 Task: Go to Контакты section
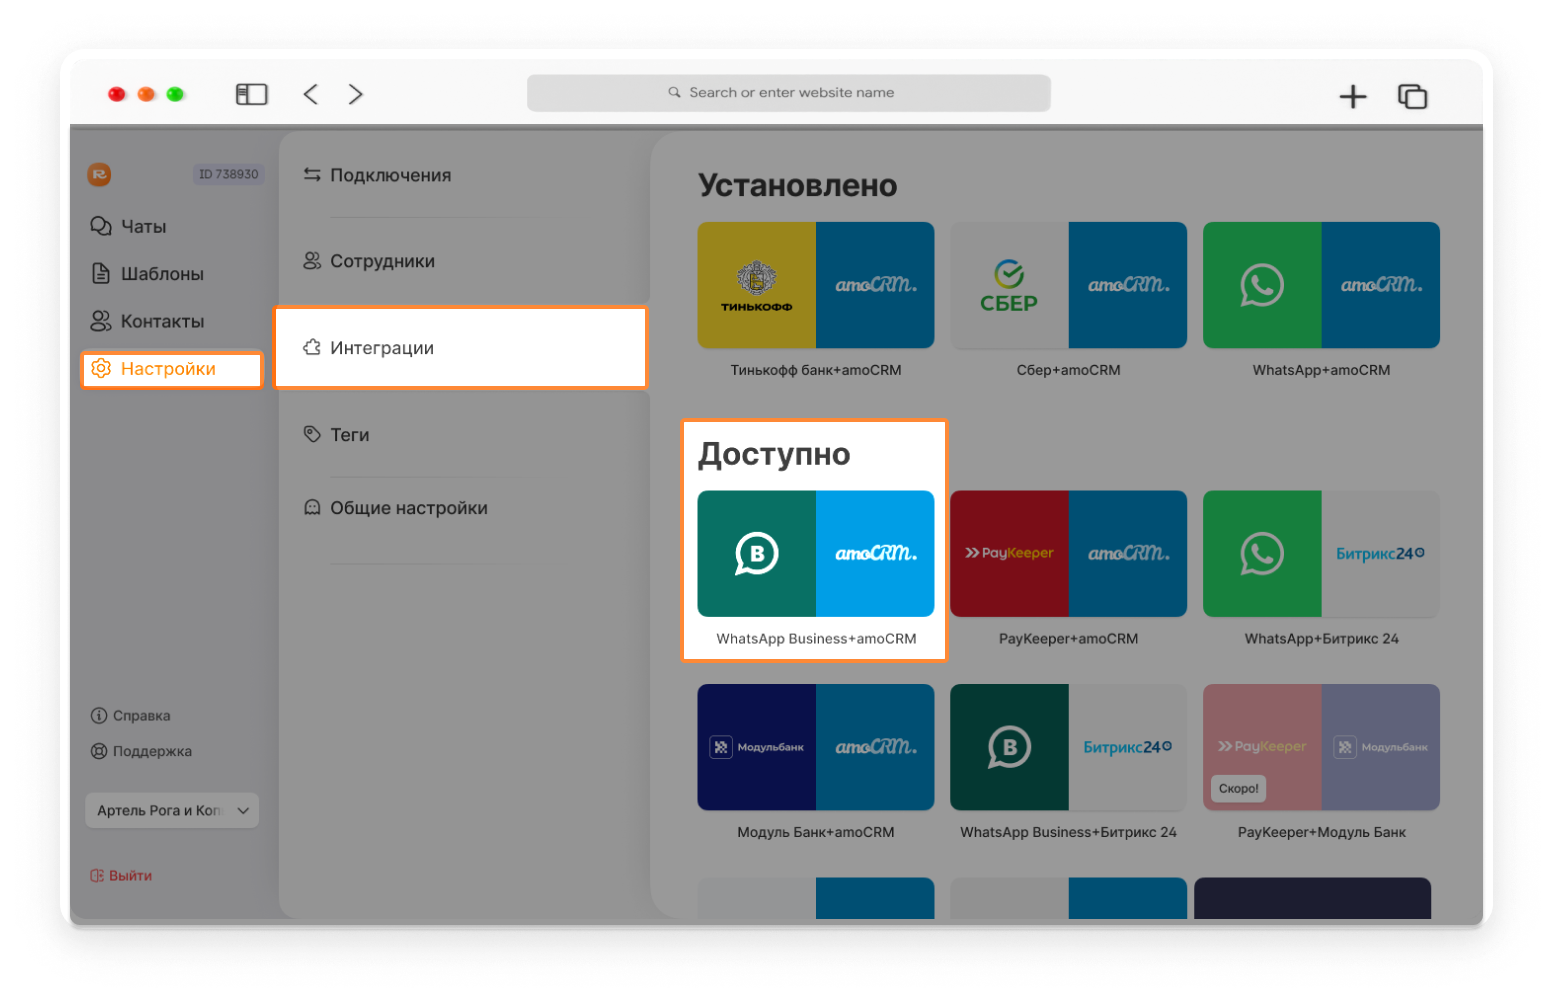147,321
